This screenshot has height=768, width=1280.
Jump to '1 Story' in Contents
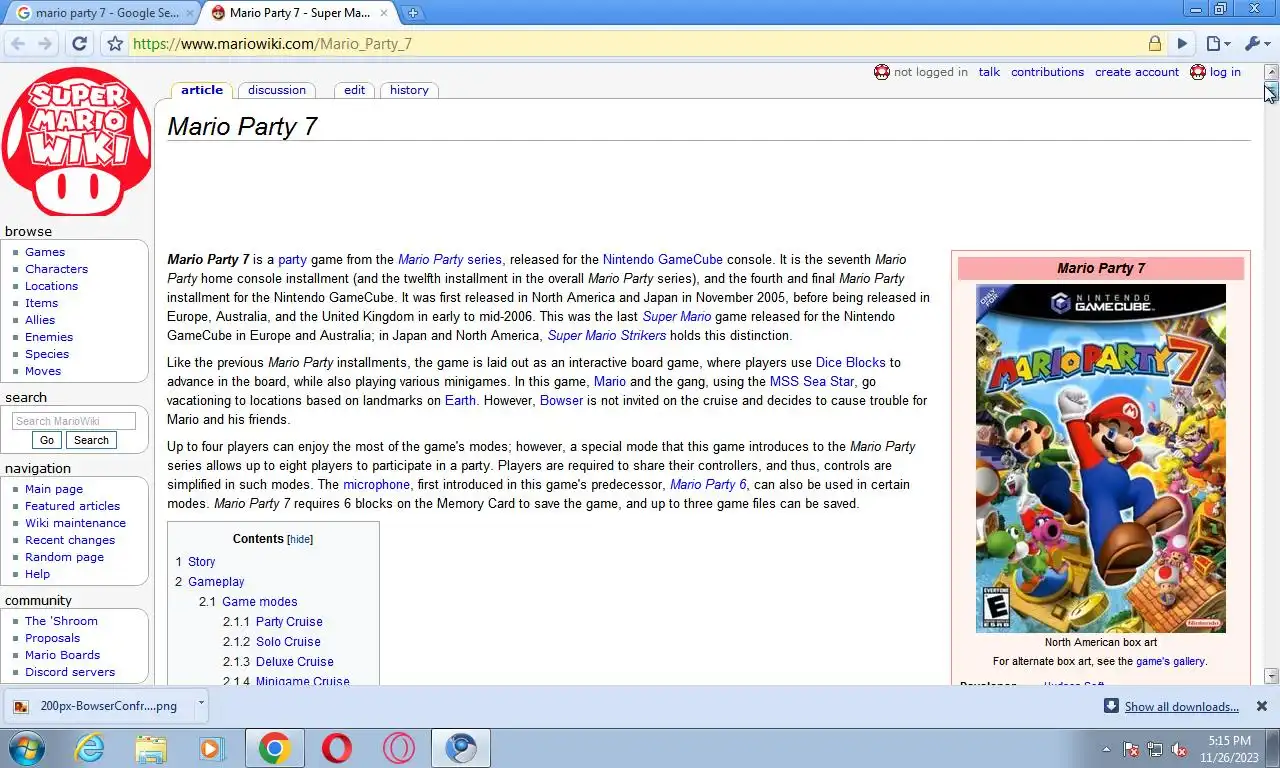[195, 562]
